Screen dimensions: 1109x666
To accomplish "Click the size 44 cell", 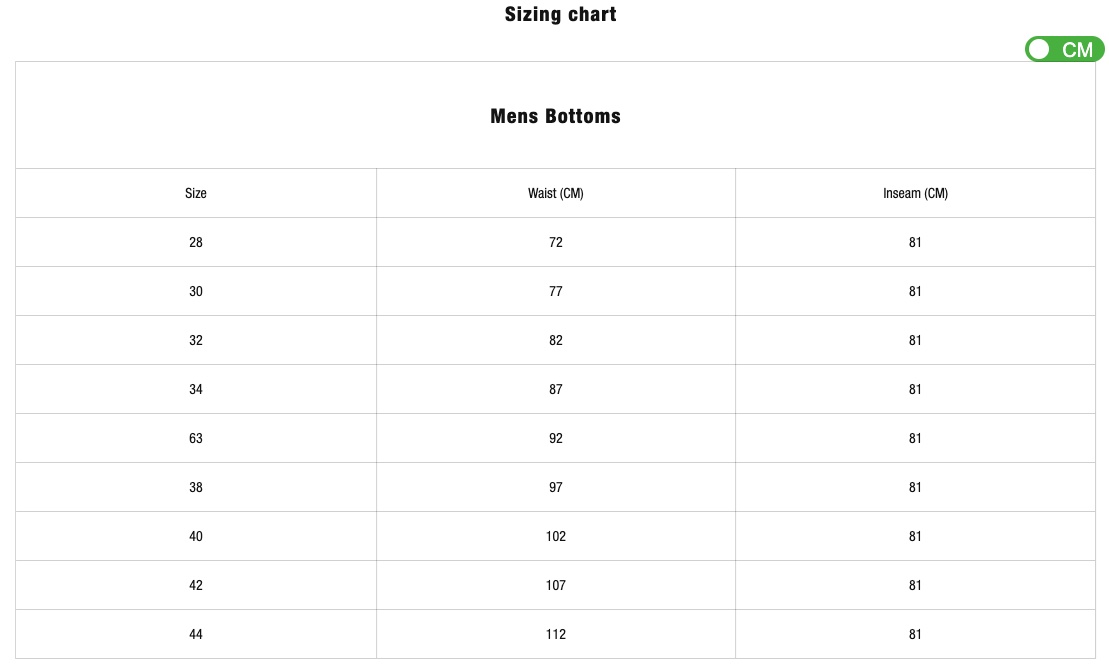I will click(196, 634).
